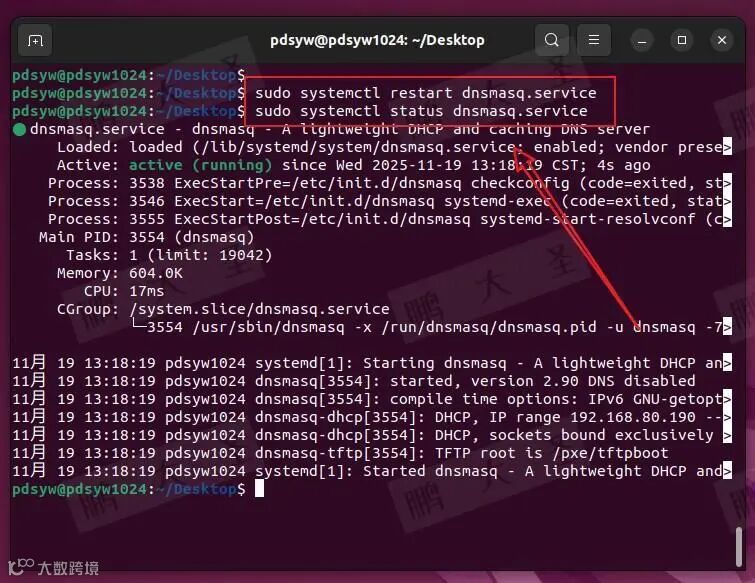This screenshot has height=583, width=755.
Task: Close the terminal window
Action: [722, 40]
